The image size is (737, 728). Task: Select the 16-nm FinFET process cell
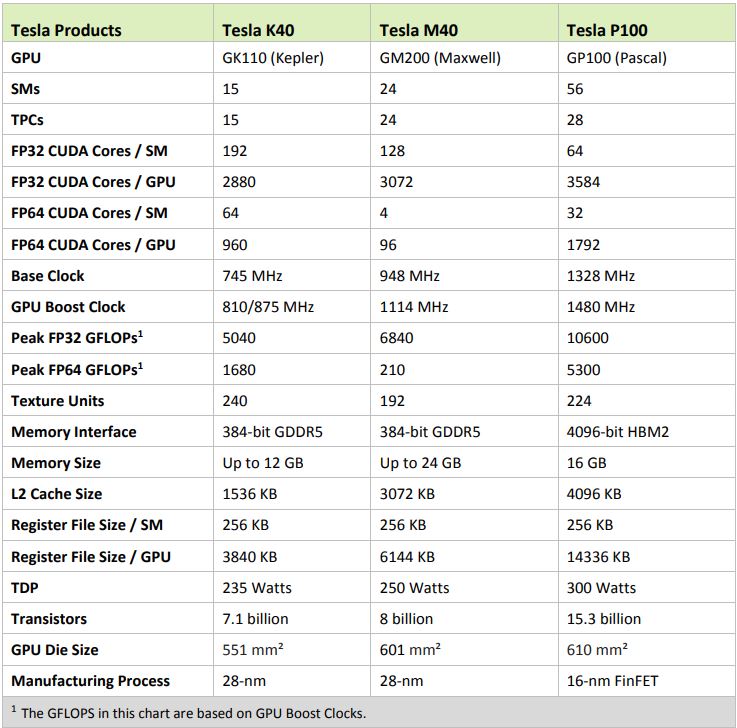click(613, 681)
